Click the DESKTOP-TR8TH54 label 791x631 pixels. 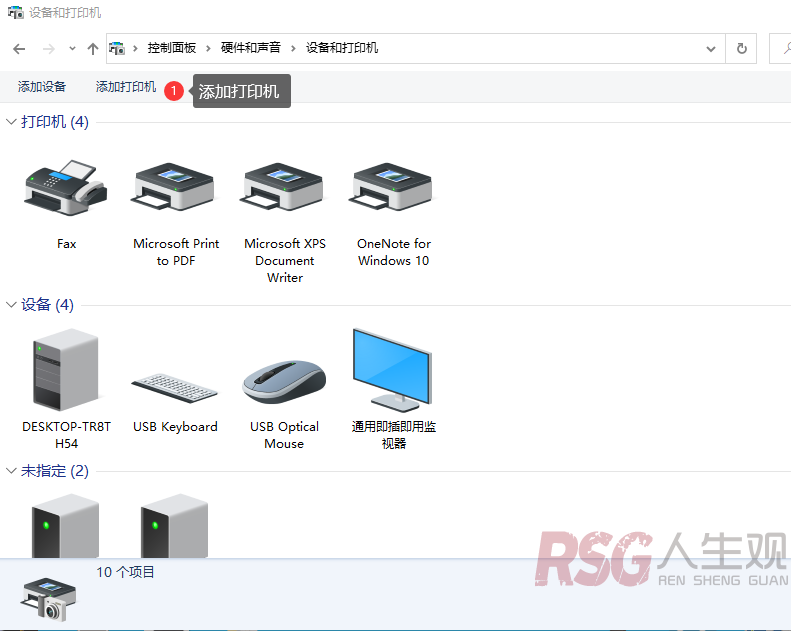(x=67, y=435)
